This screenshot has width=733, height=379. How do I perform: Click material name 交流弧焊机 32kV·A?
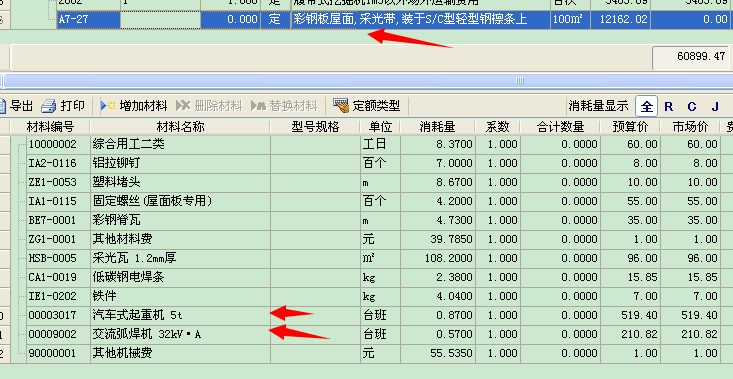tap(147, 335)
